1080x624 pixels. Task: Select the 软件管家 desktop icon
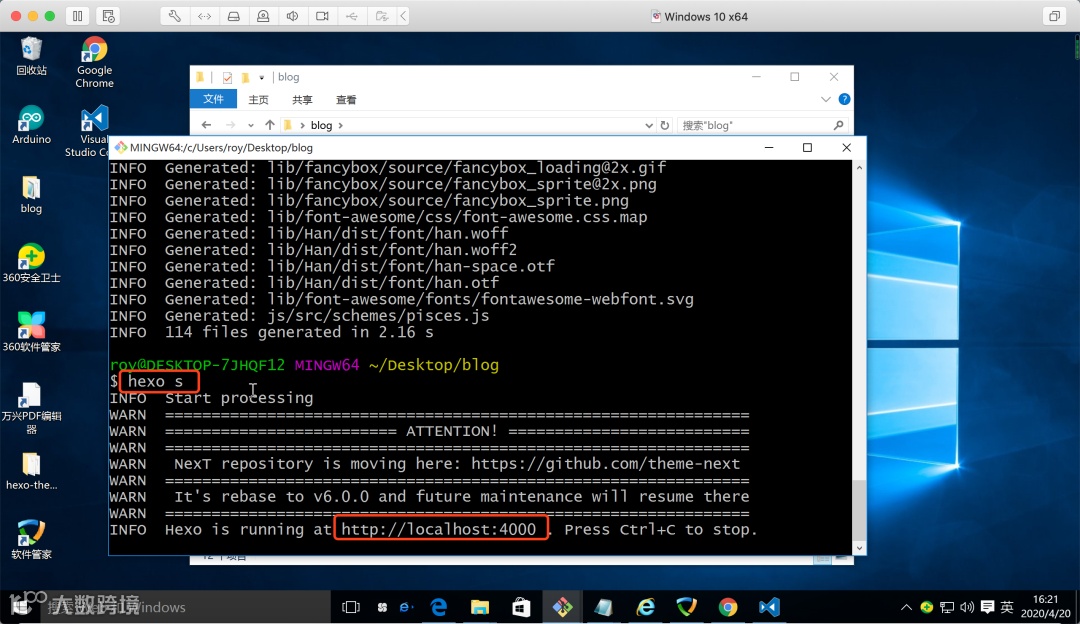[31, 540]
